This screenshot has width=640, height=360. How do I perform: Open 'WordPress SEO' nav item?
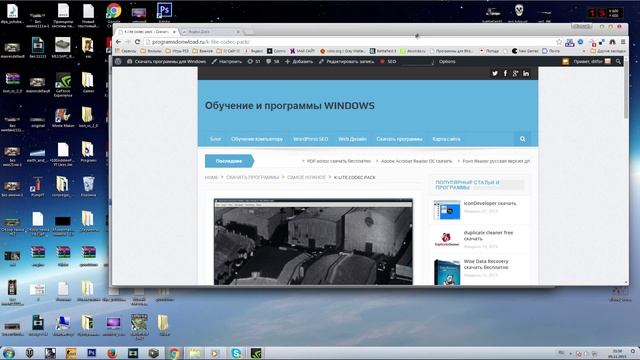click(x=311, y=139)
